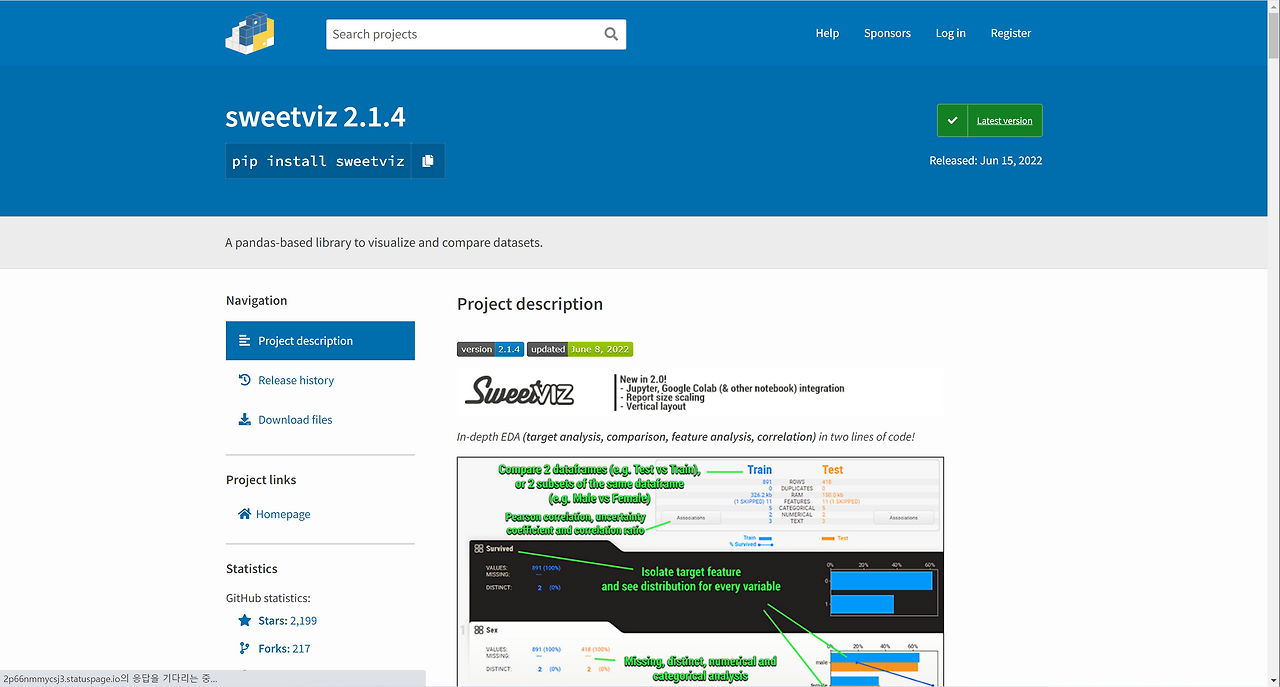Click inside the Search projects field
Image resolution: width=1280 pixels, height=687 pixels.
(x=460, y=33)
